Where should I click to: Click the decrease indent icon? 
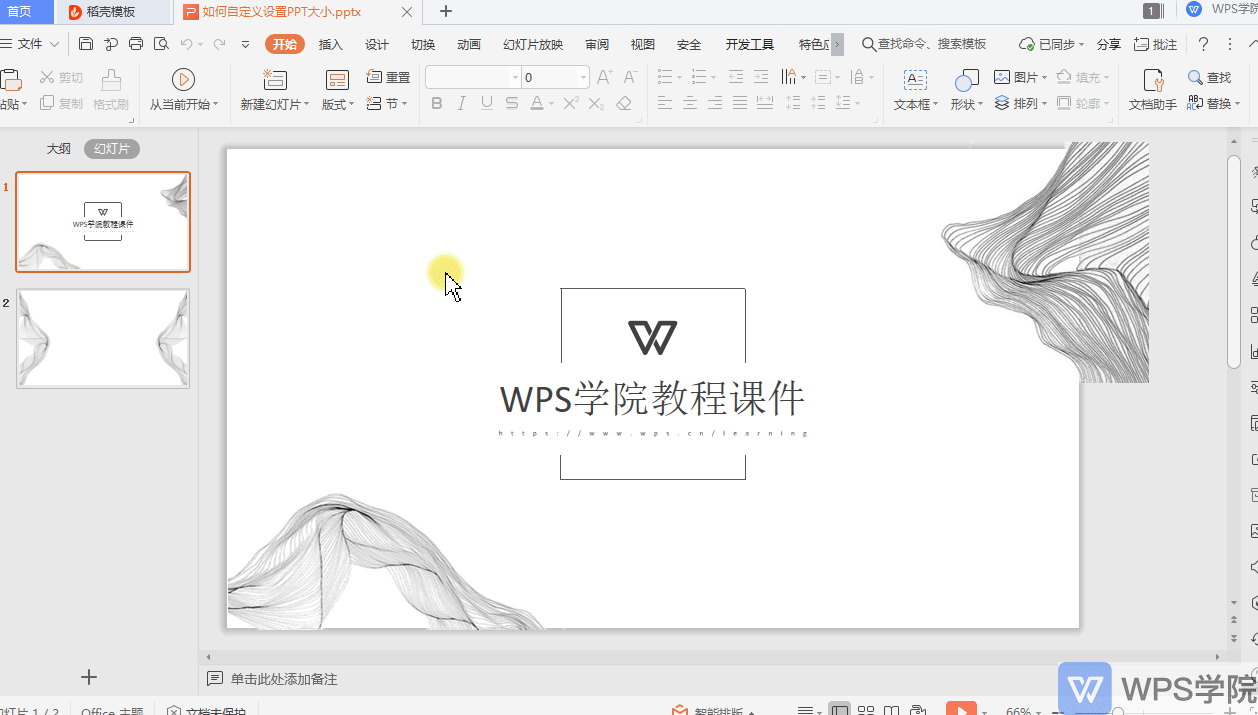click(x=736, y=77)
